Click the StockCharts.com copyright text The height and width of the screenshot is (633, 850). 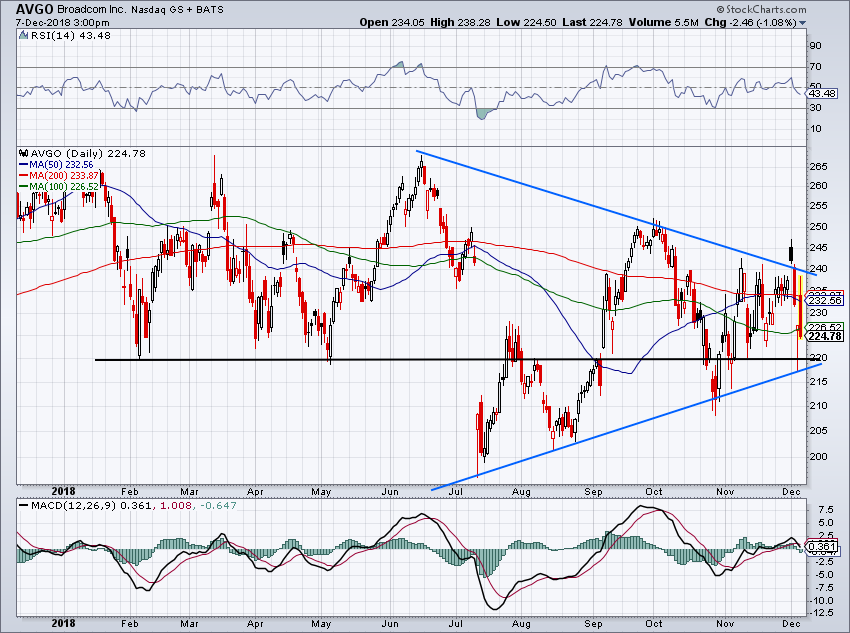tap(761, 9)
